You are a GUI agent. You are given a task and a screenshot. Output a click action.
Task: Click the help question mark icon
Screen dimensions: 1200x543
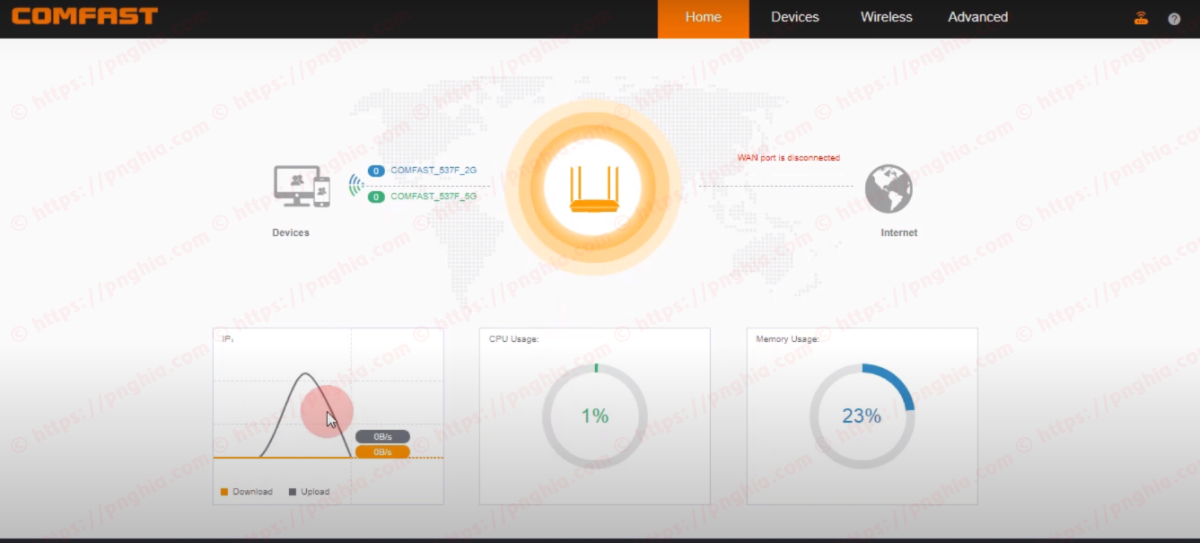click(1174, 18)
